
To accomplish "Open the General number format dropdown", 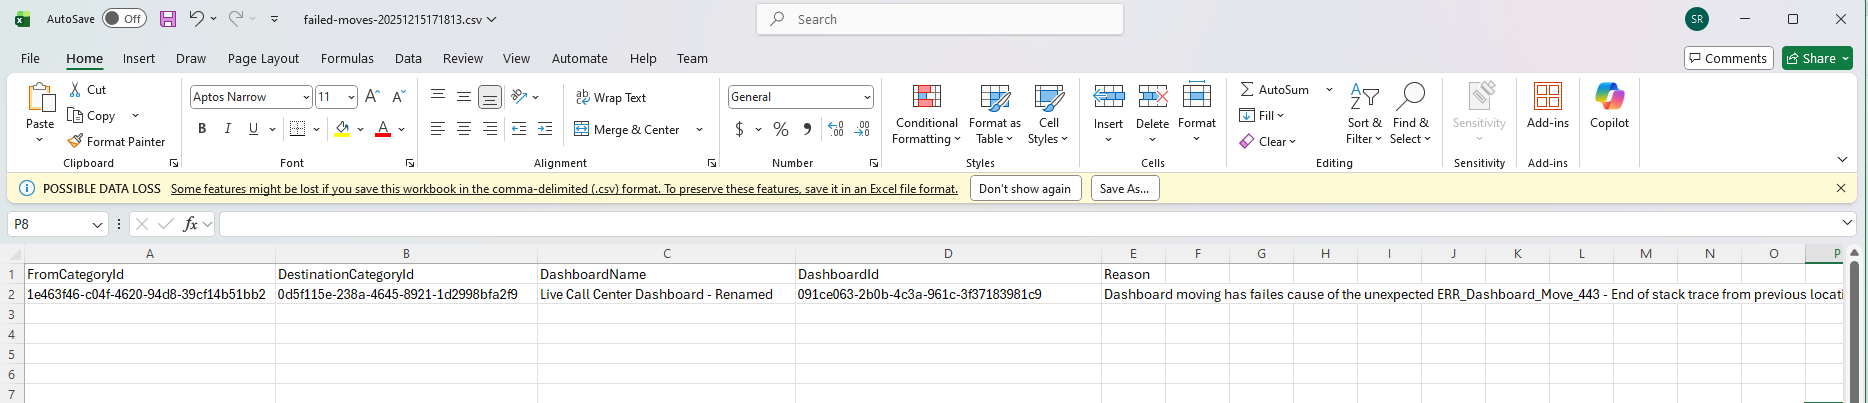I will pyautogui.click(x=867, y=97).
